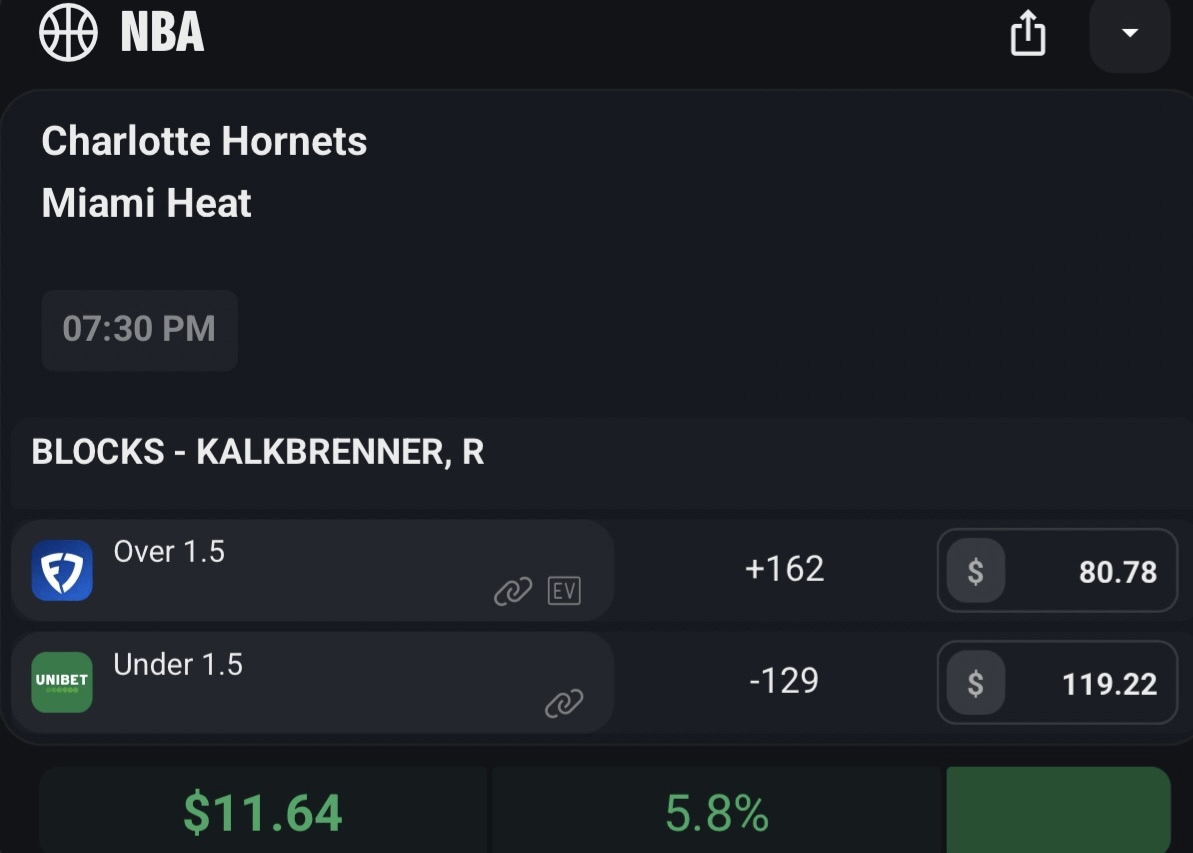The image size is (1193, 853).
Task: Click the dollar sign beside 80.78 stake
Action: point(975,571)
